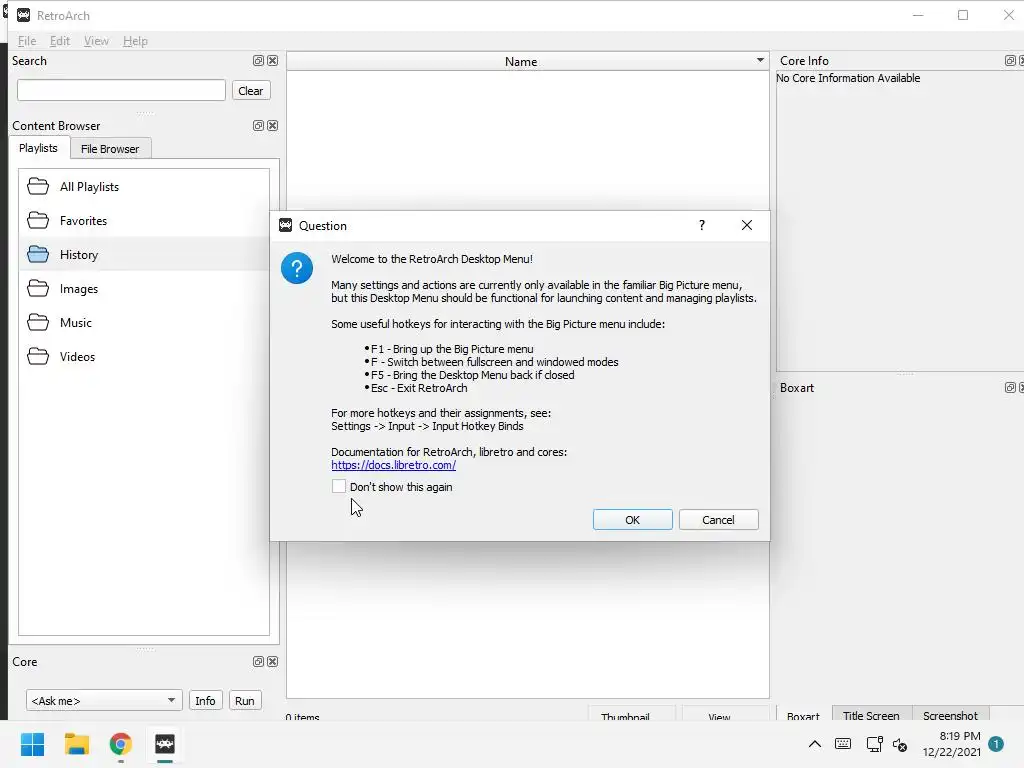Click the help question mark in dialog title bar
The height and width of the screenshot is (768, 1024).
pyautogui.click(x=702, y=225)
